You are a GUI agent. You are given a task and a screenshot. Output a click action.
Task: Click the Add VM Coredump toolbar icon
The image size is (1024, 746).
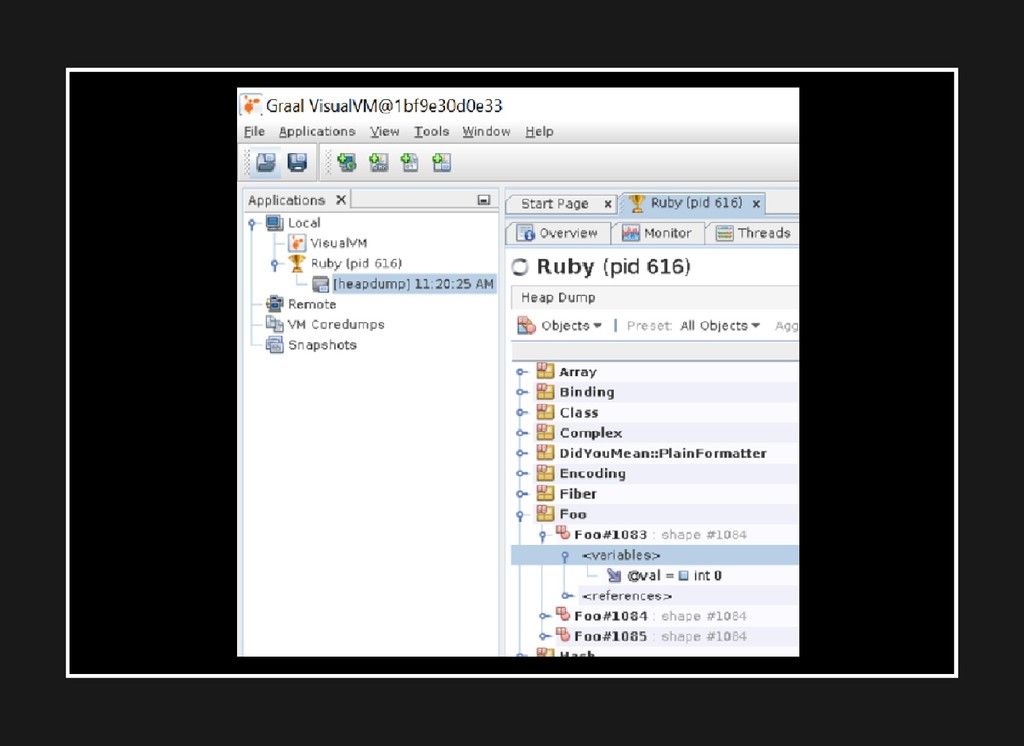tap(410, 162)
